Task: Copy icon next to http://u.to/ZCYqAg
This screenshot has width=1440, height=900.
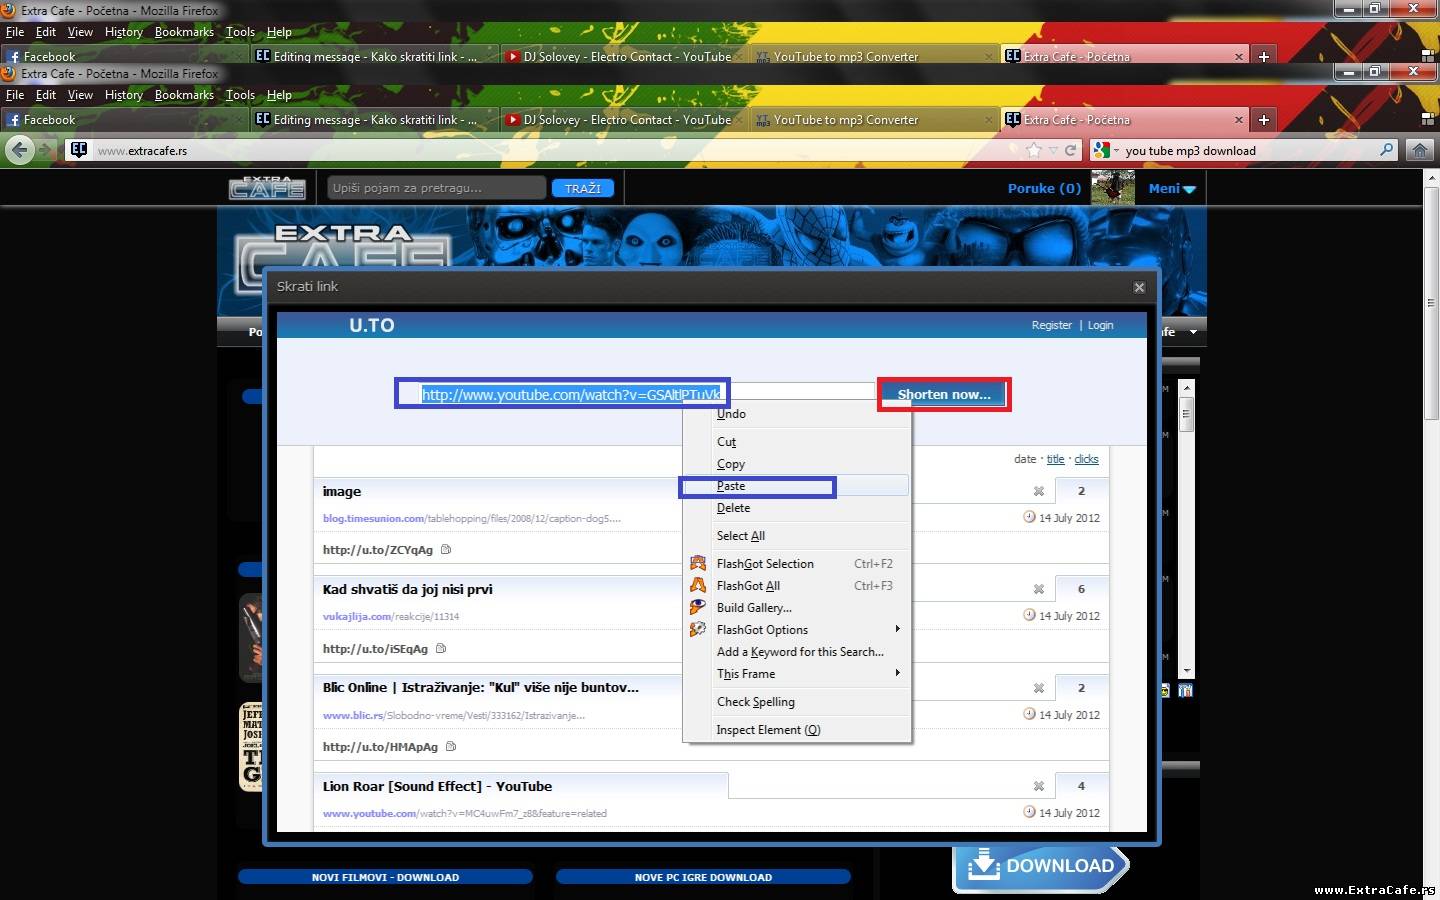Action: (x=446, y=550)
